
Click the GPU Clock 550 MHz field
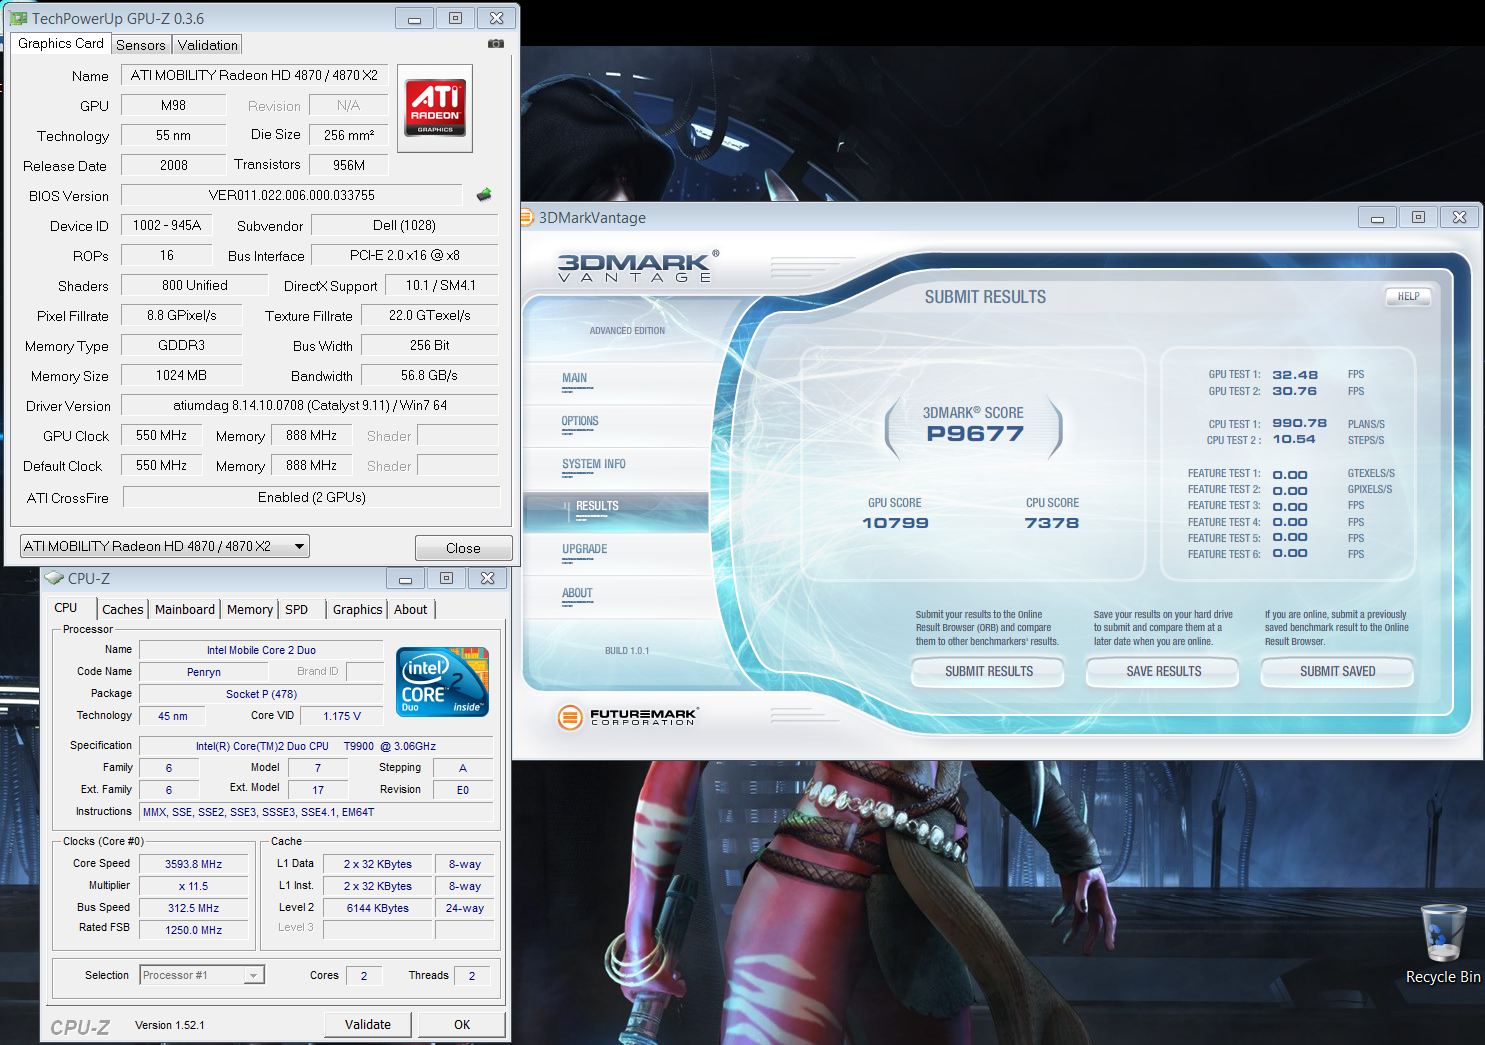pos(161,435)
